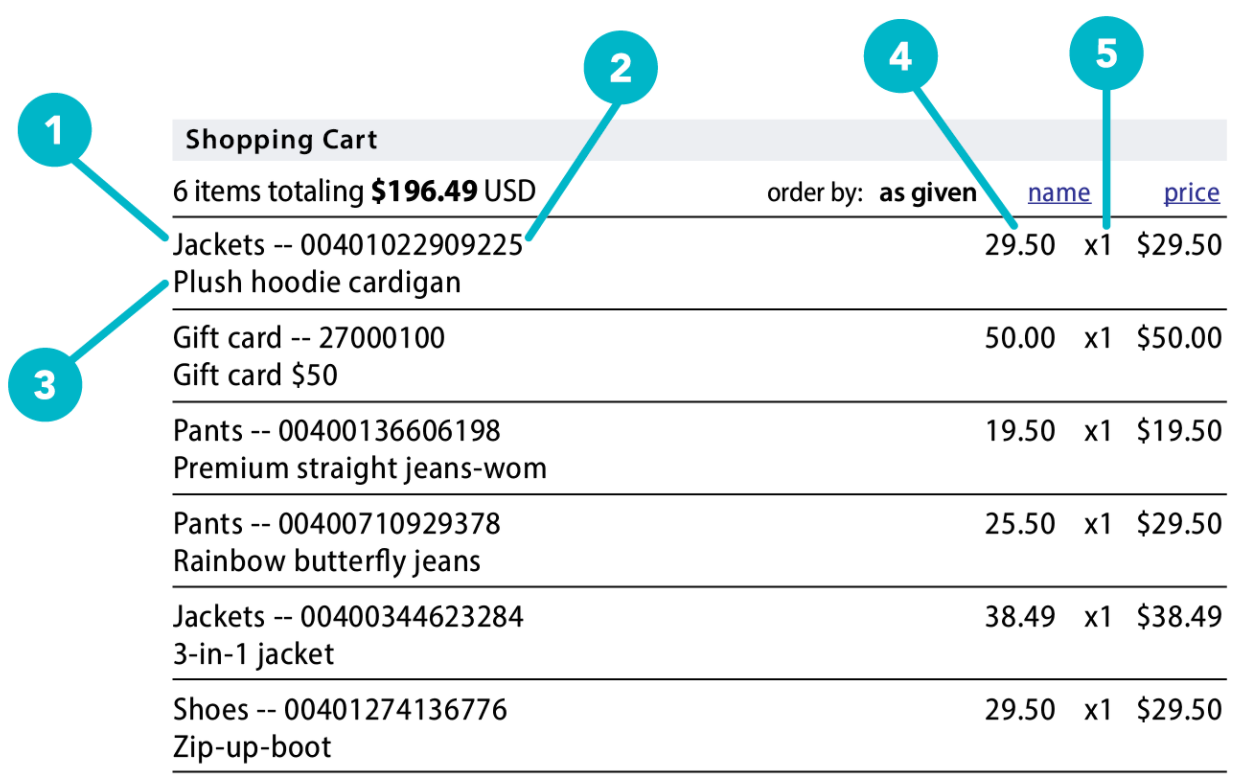Click the Shopping Cart header bar
The height and width of the screenshot is (780, 1238).
point(698,140)
